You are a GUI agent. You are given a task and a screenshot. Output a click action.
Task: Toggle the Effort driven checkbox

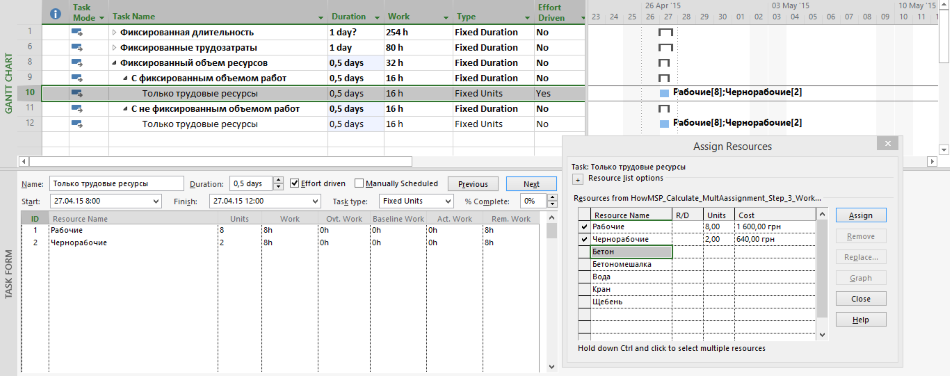click(295, 183)
